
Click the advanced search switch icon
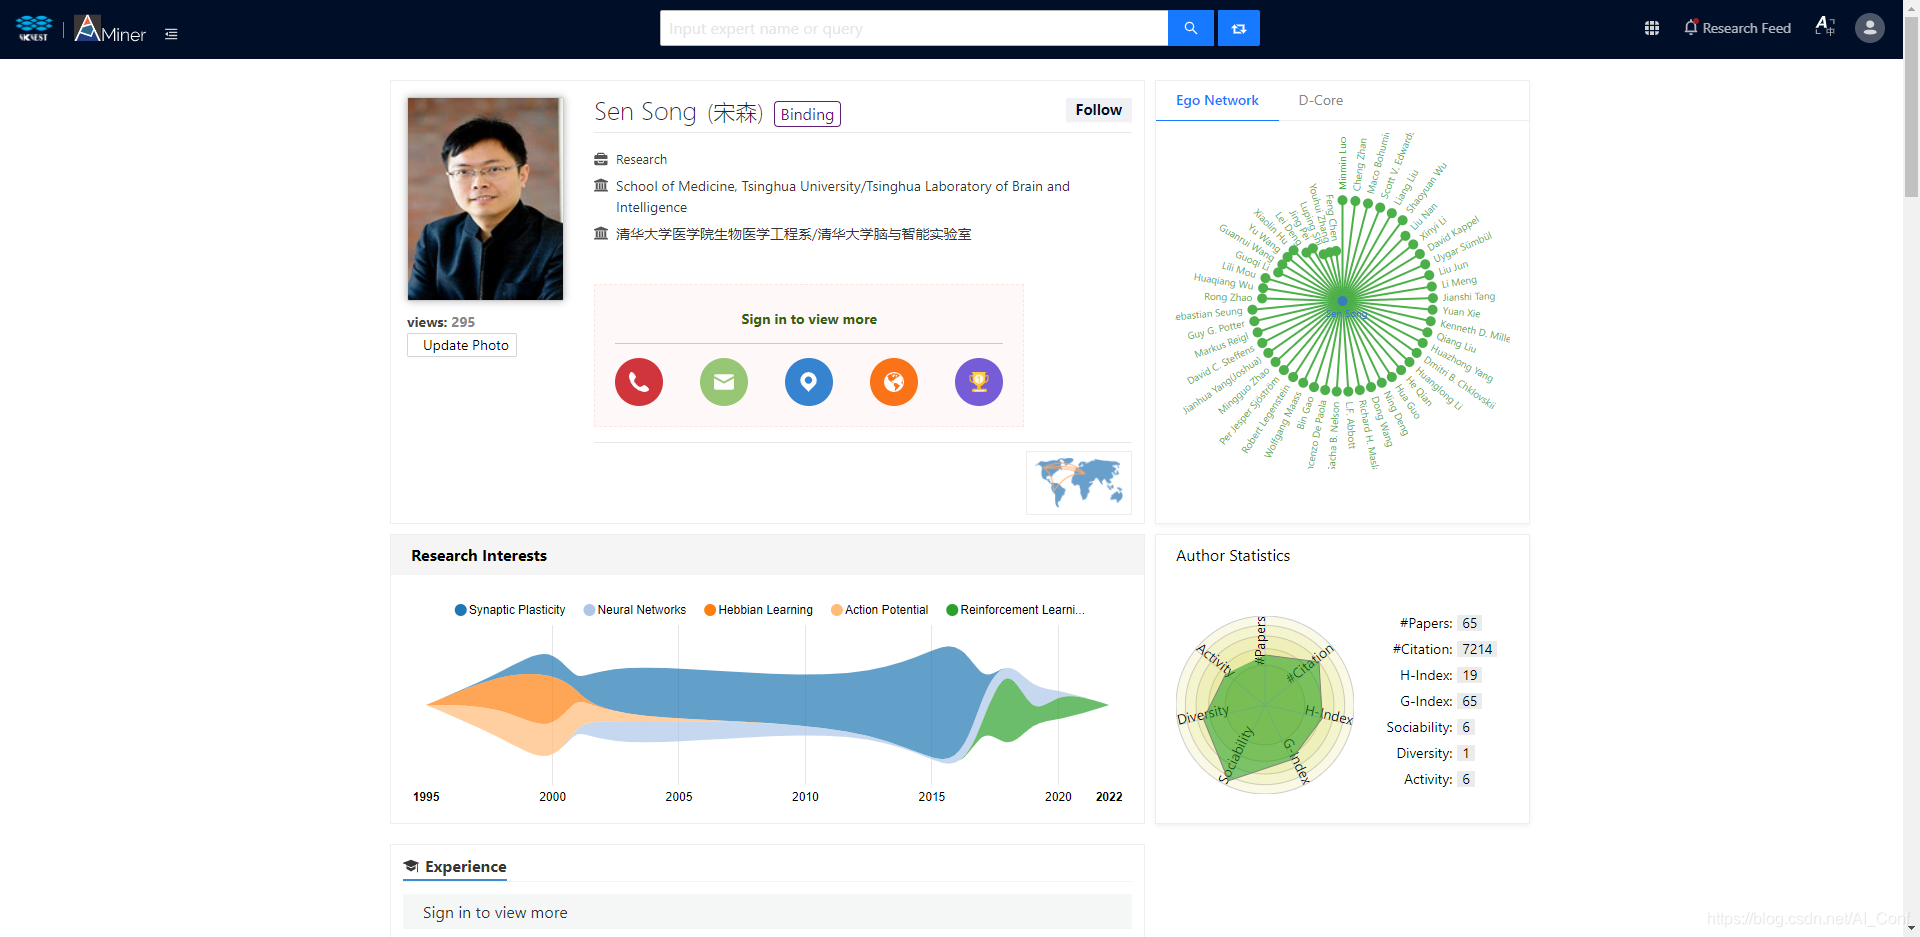point(1238,28)
